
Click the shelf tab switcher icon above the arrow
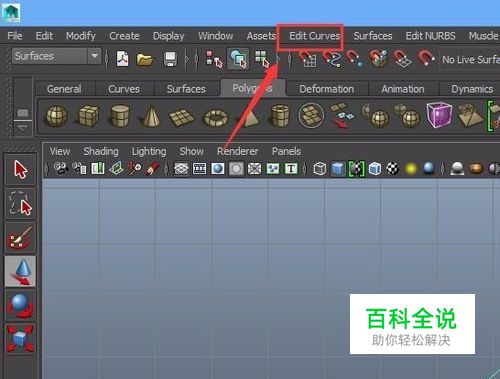[22, 113]
